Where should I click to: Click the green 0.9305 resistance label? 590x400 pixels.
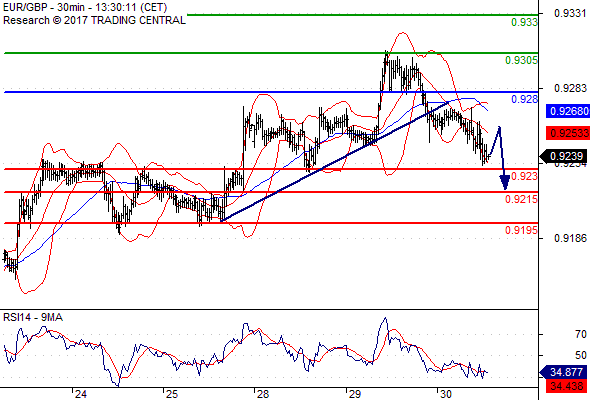(521, 60)
